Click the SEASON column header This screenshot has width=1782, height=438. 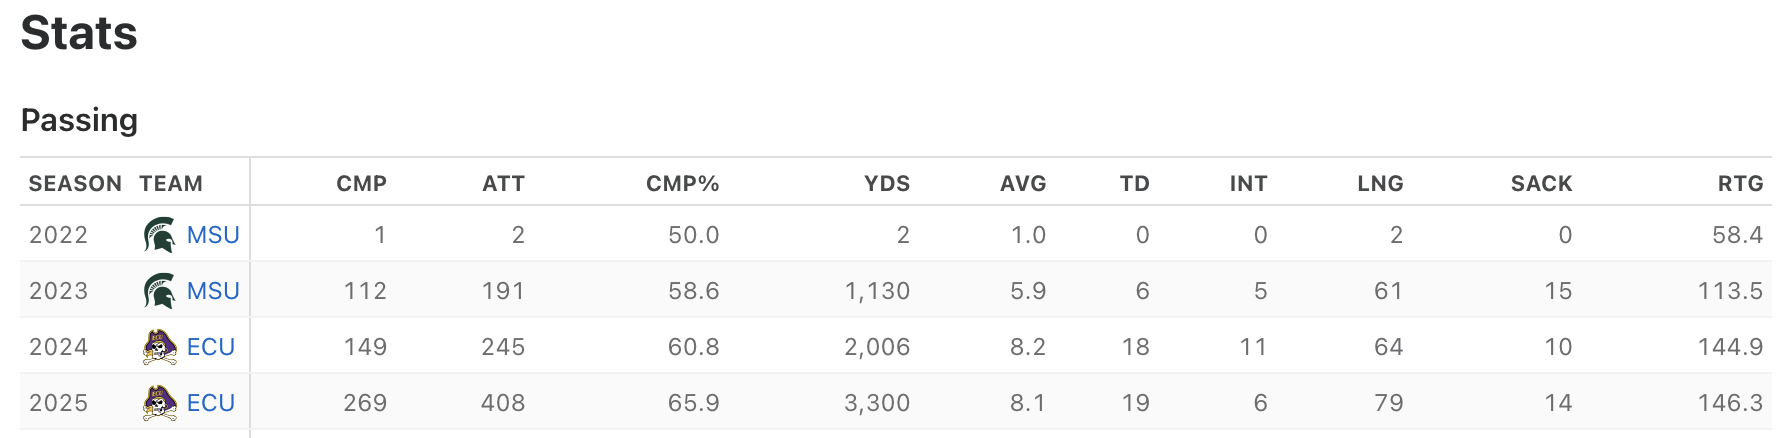75,184
